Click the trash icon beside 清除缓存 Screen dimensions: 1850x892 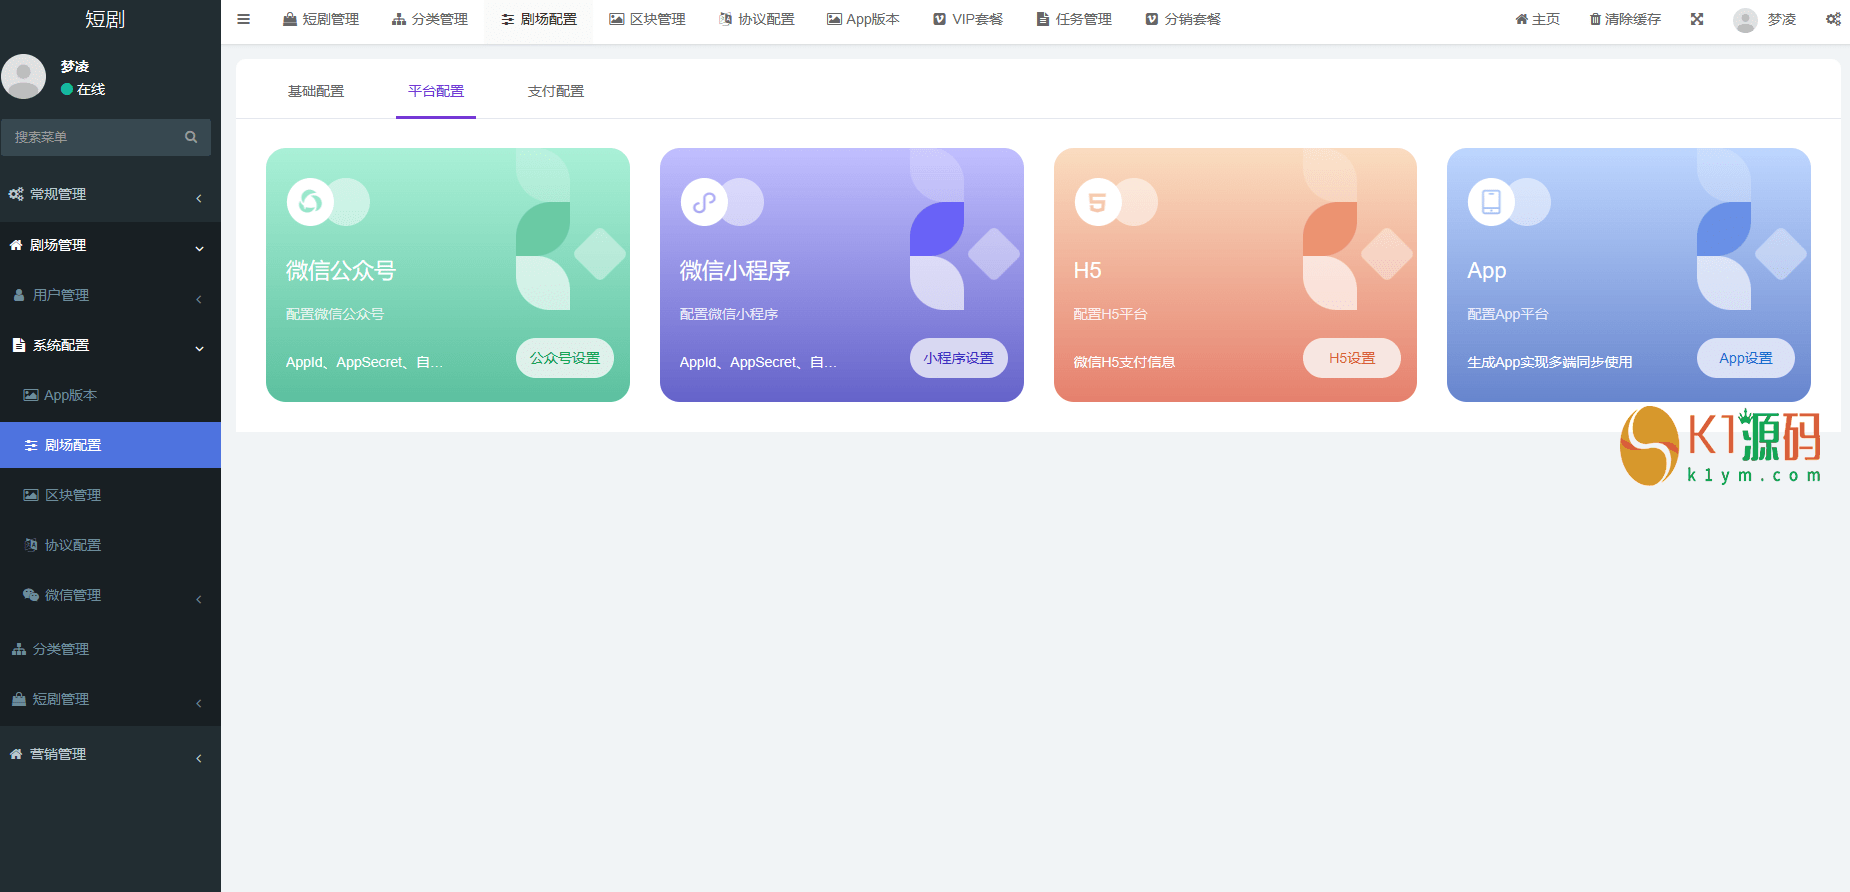1595,19
